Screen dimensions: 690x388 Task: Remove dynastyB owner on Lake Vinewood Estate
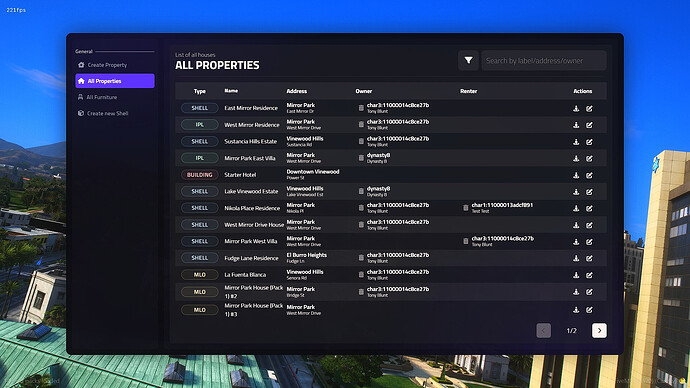[x=361, y=191]
